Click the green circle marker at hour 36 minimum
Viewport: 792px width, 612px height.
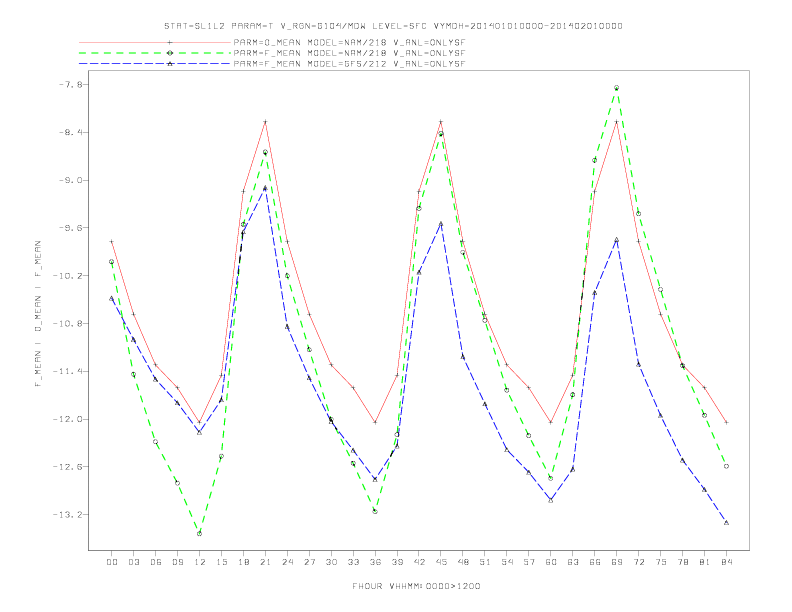pyautogui.click(x=375, y=512)
